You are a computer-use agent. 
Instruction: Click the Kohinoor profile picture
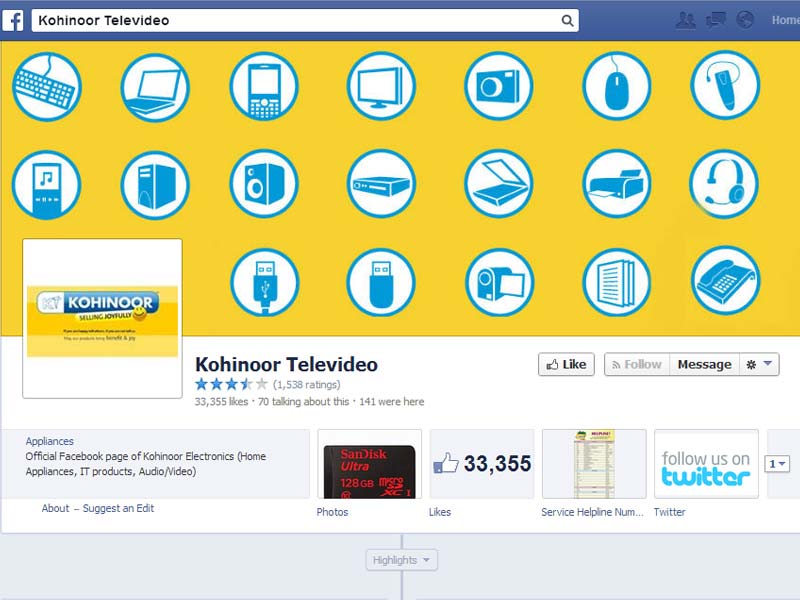click(102, 318)
